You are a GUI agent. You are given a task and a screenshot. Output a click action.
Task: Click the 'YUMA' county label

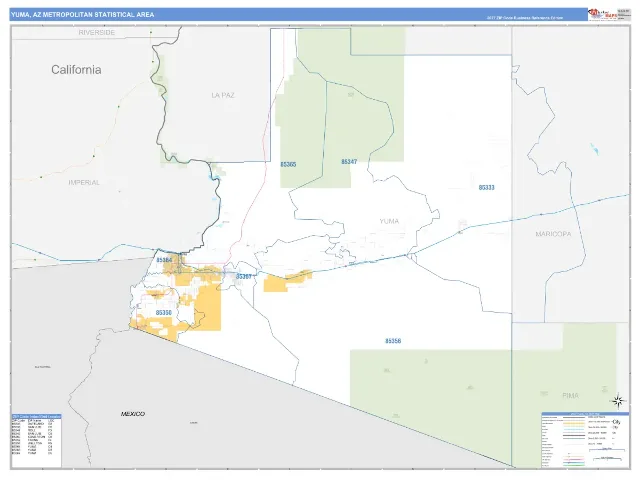pyautogui.click(x=389, y=221)
